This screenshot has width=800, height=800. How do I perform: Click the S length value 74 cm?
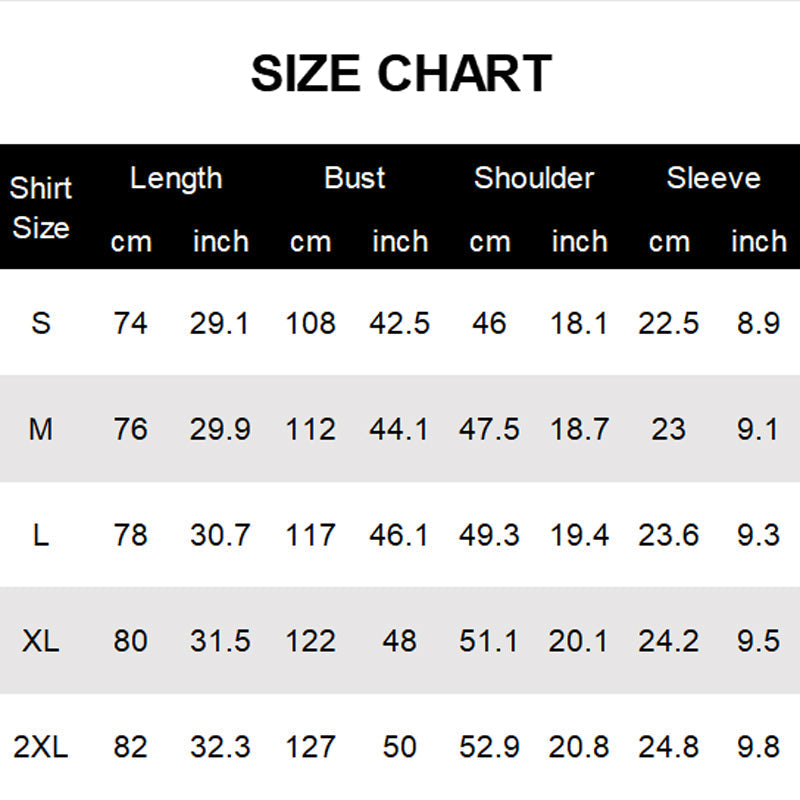pos(130,323)
